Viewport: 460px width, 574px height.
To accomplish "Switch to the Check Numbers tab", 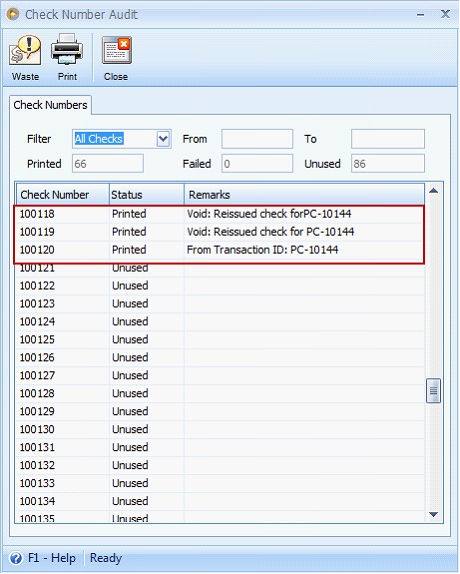I will tap(50, 105).
